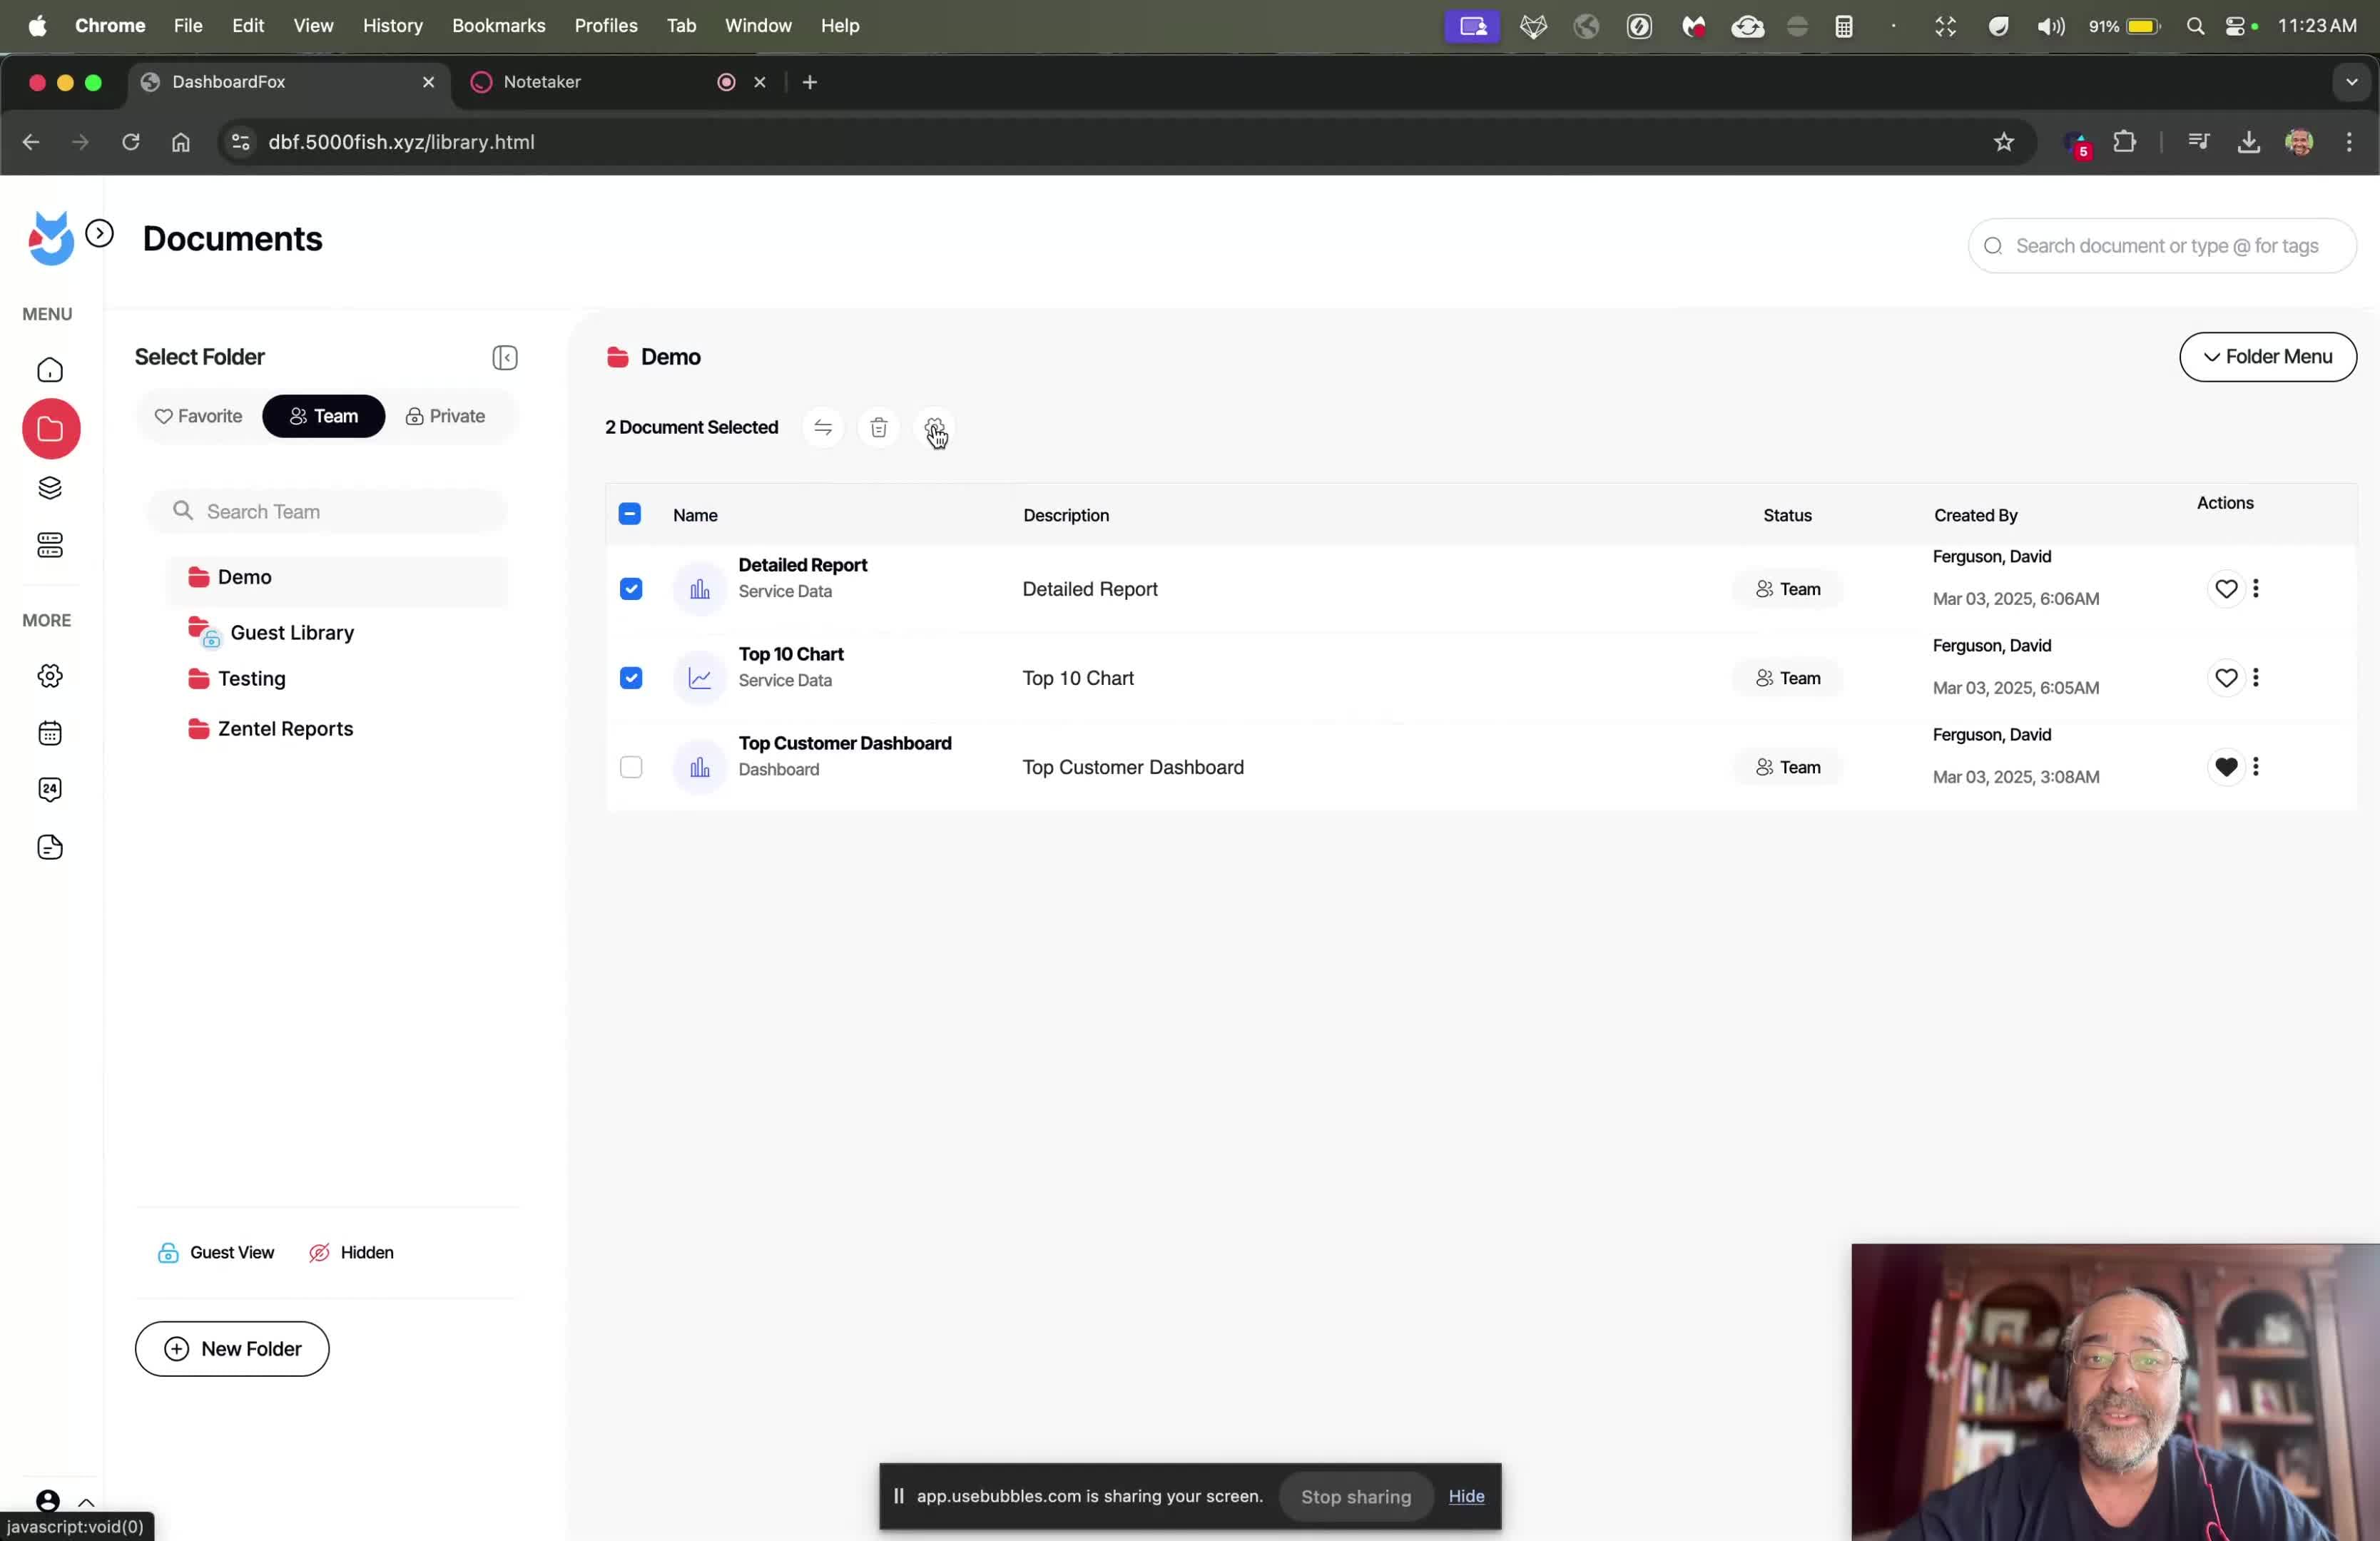The height and width of the screenshot is (1541, 2380).
Task: Open three-dot actions menu for Top 10 Chart
Action: coord(2255,678)
